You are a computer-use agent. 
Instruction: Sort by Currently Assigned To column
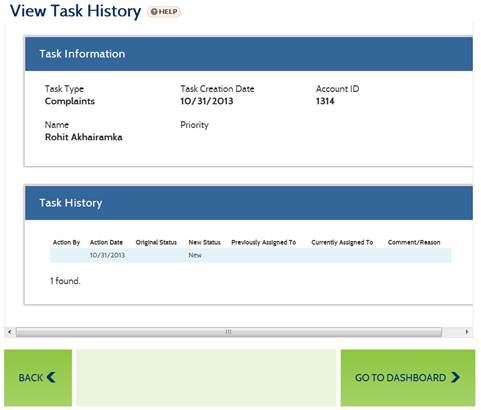click(342, 242)
